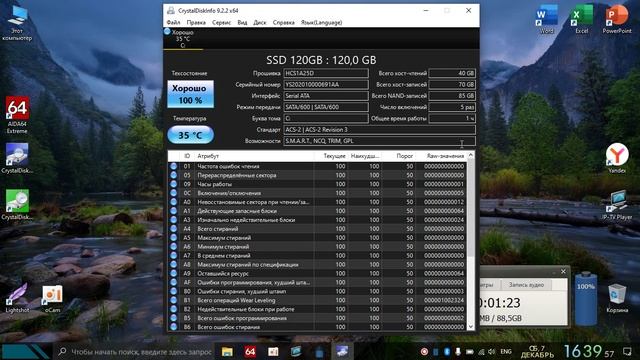Click the Серийный номер field
The width and height of the screenshot is (640, 360).
pos(326,84)
